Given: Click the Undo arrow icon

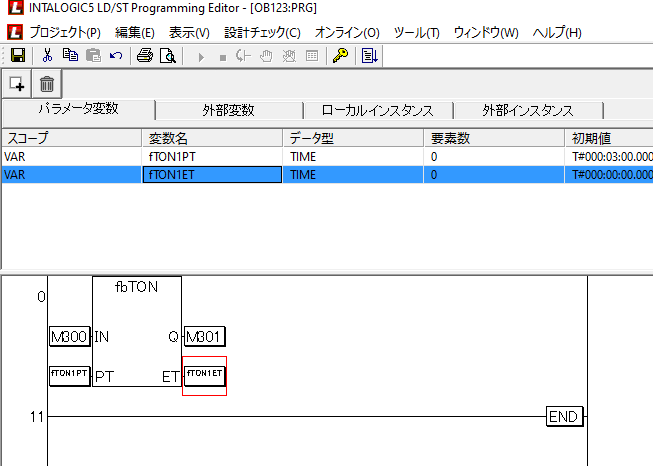Looking at the screenshot, I should 116,56.
